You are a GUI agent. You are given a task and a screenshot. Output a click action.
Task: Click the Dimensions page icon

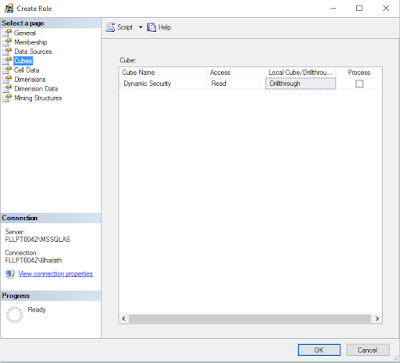(x=7, y=79)
